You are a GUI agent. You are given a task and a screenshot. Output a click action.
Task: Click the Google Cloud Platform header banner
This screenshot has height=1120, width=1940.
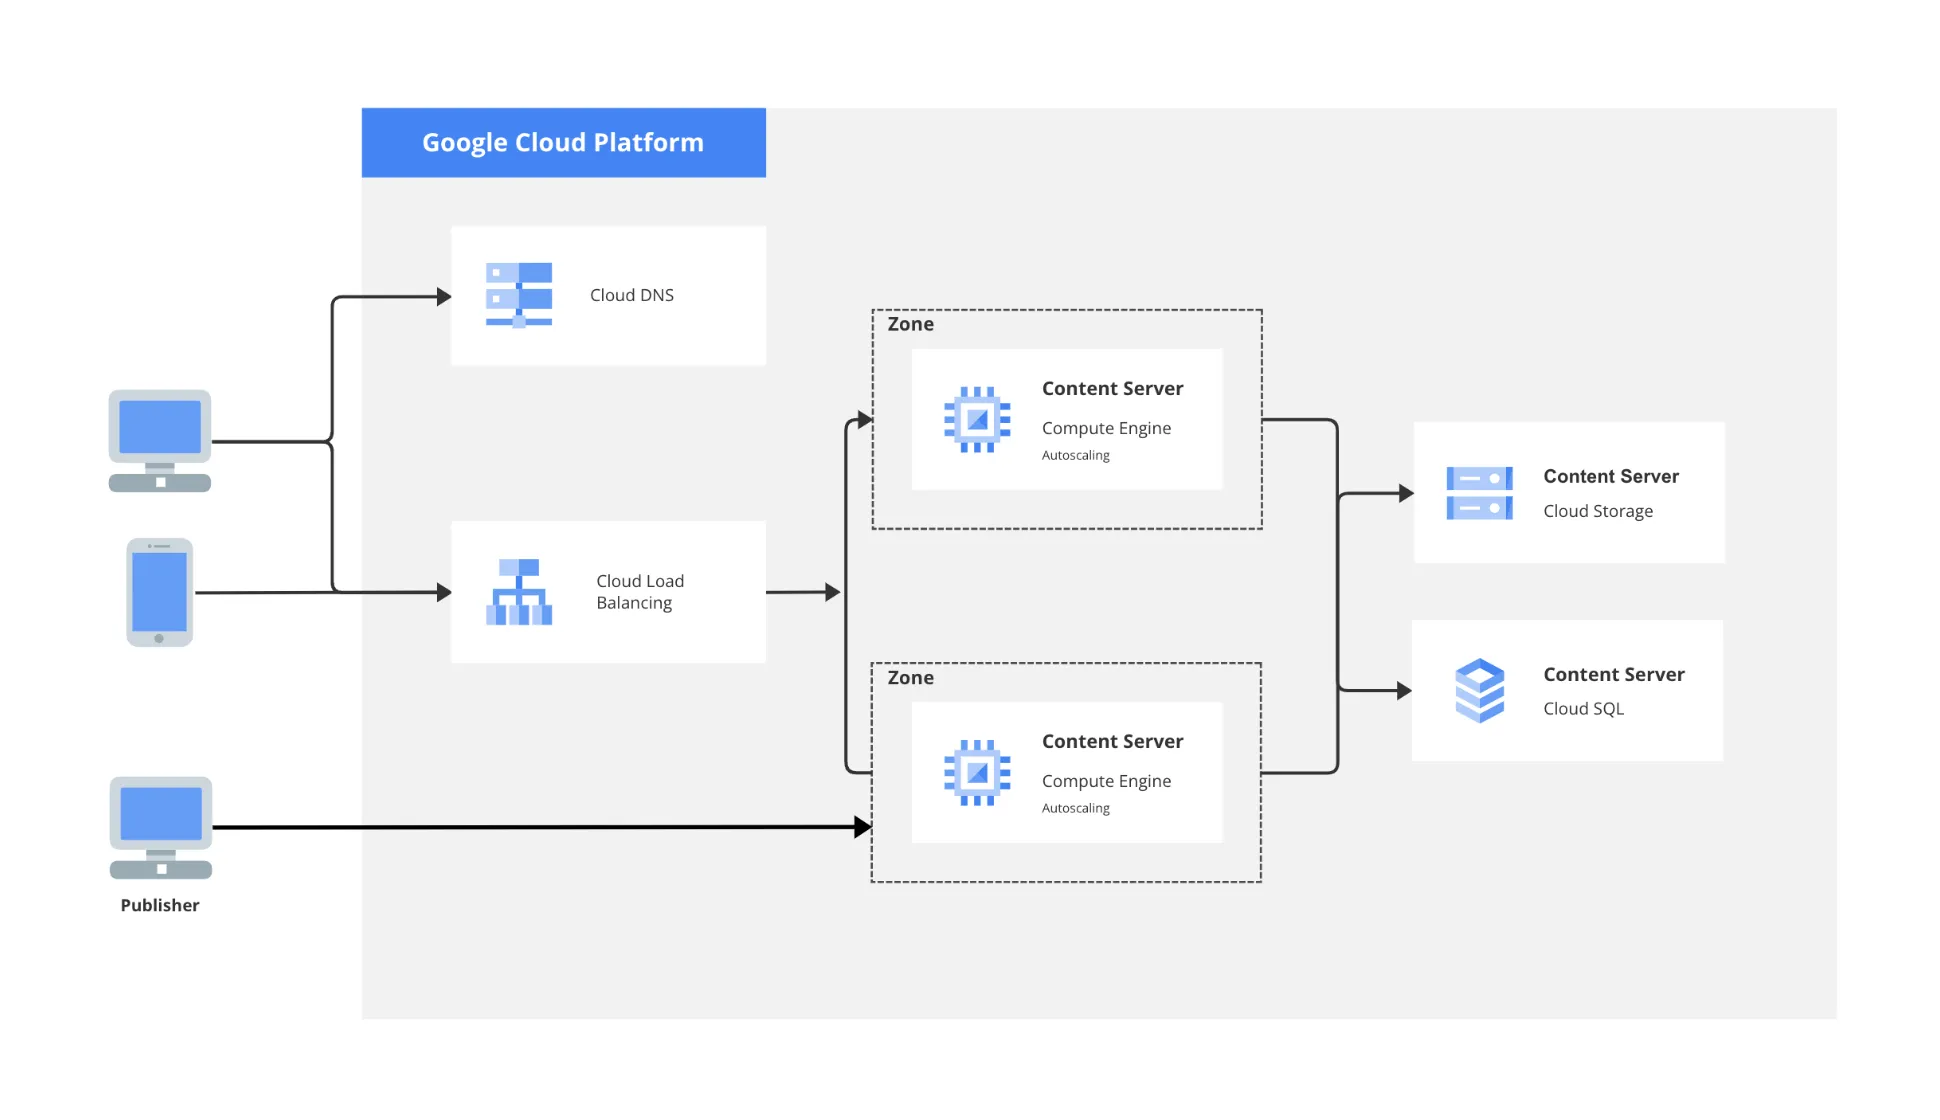pyautogui.click(x=563, y=142)
